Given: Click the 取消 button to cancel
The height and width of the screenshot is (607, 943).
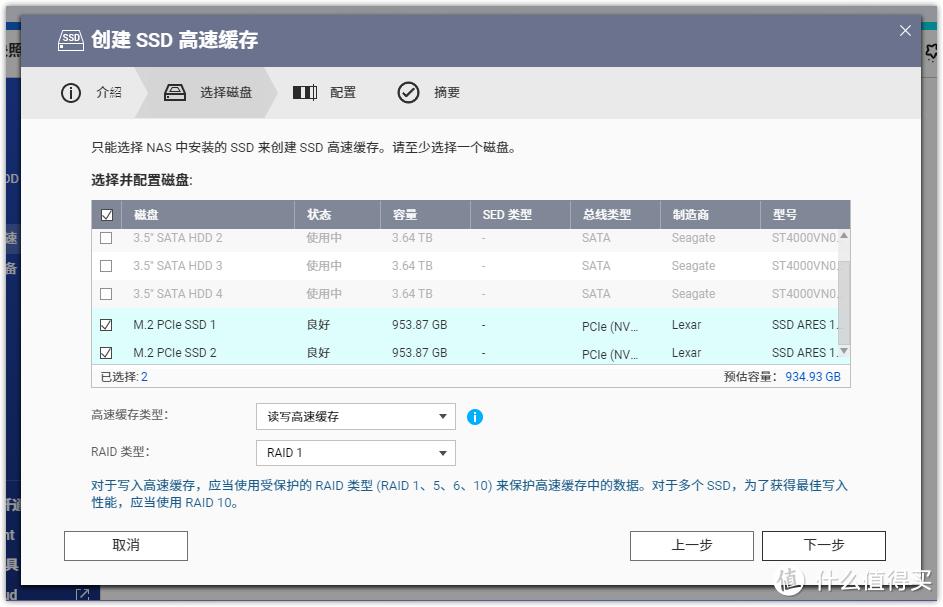Looking at the screenshot, I should pyautogui.click(x=125, y=545).
